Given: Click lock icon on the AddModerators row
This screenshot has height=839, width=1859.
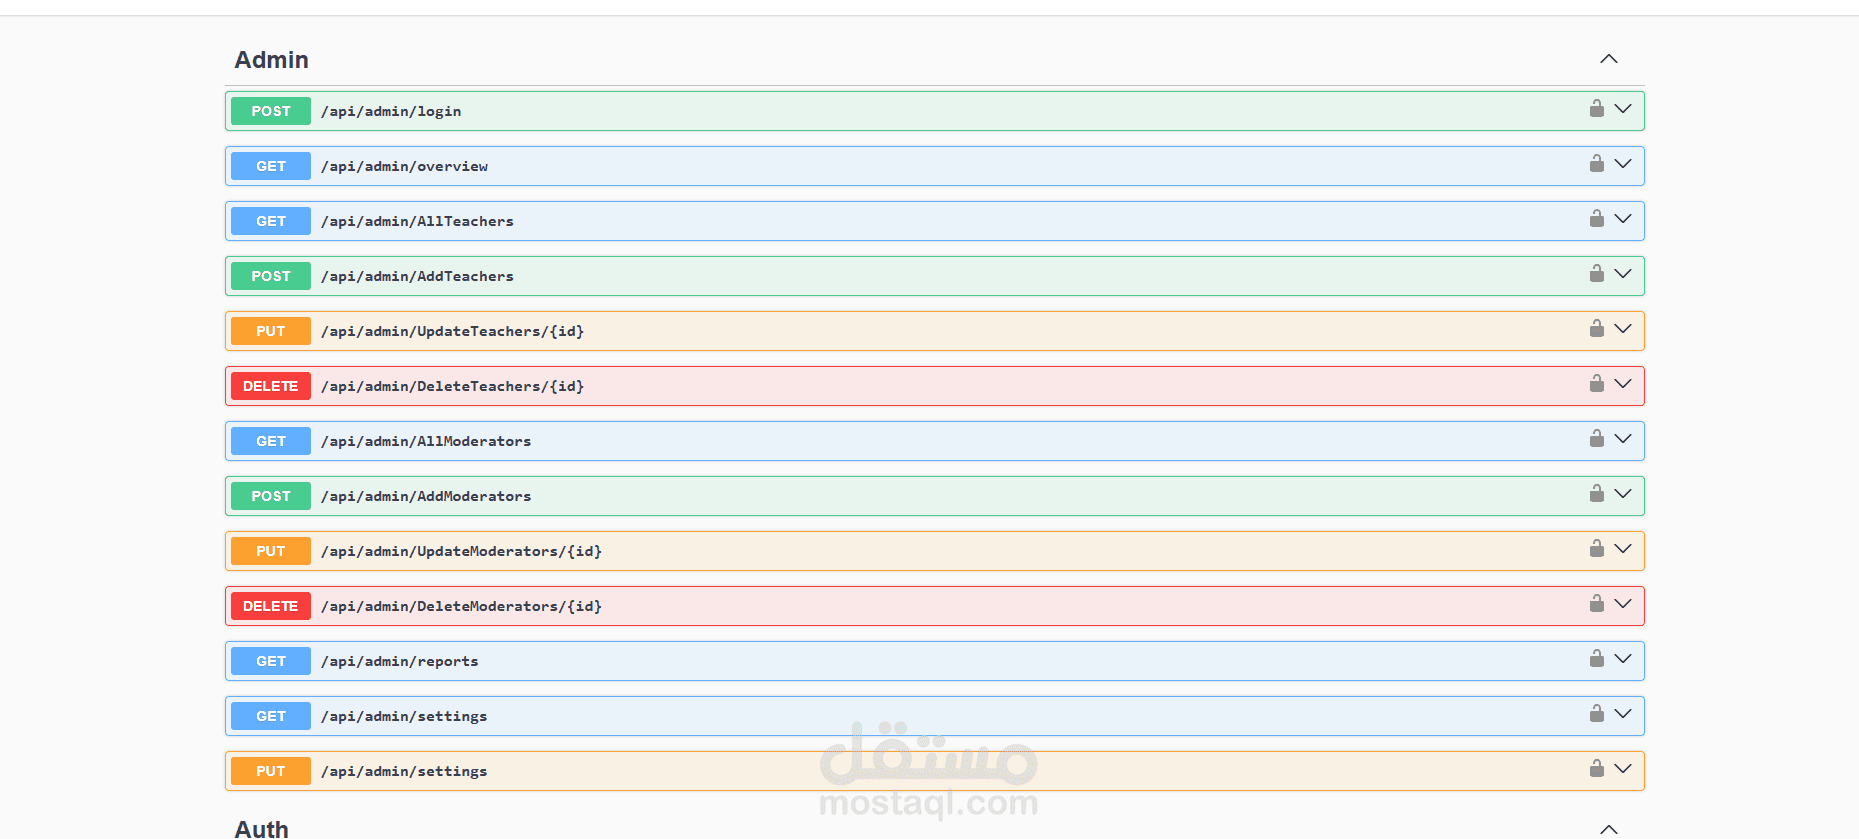Looking at the screenshot, I should 1597,493.
